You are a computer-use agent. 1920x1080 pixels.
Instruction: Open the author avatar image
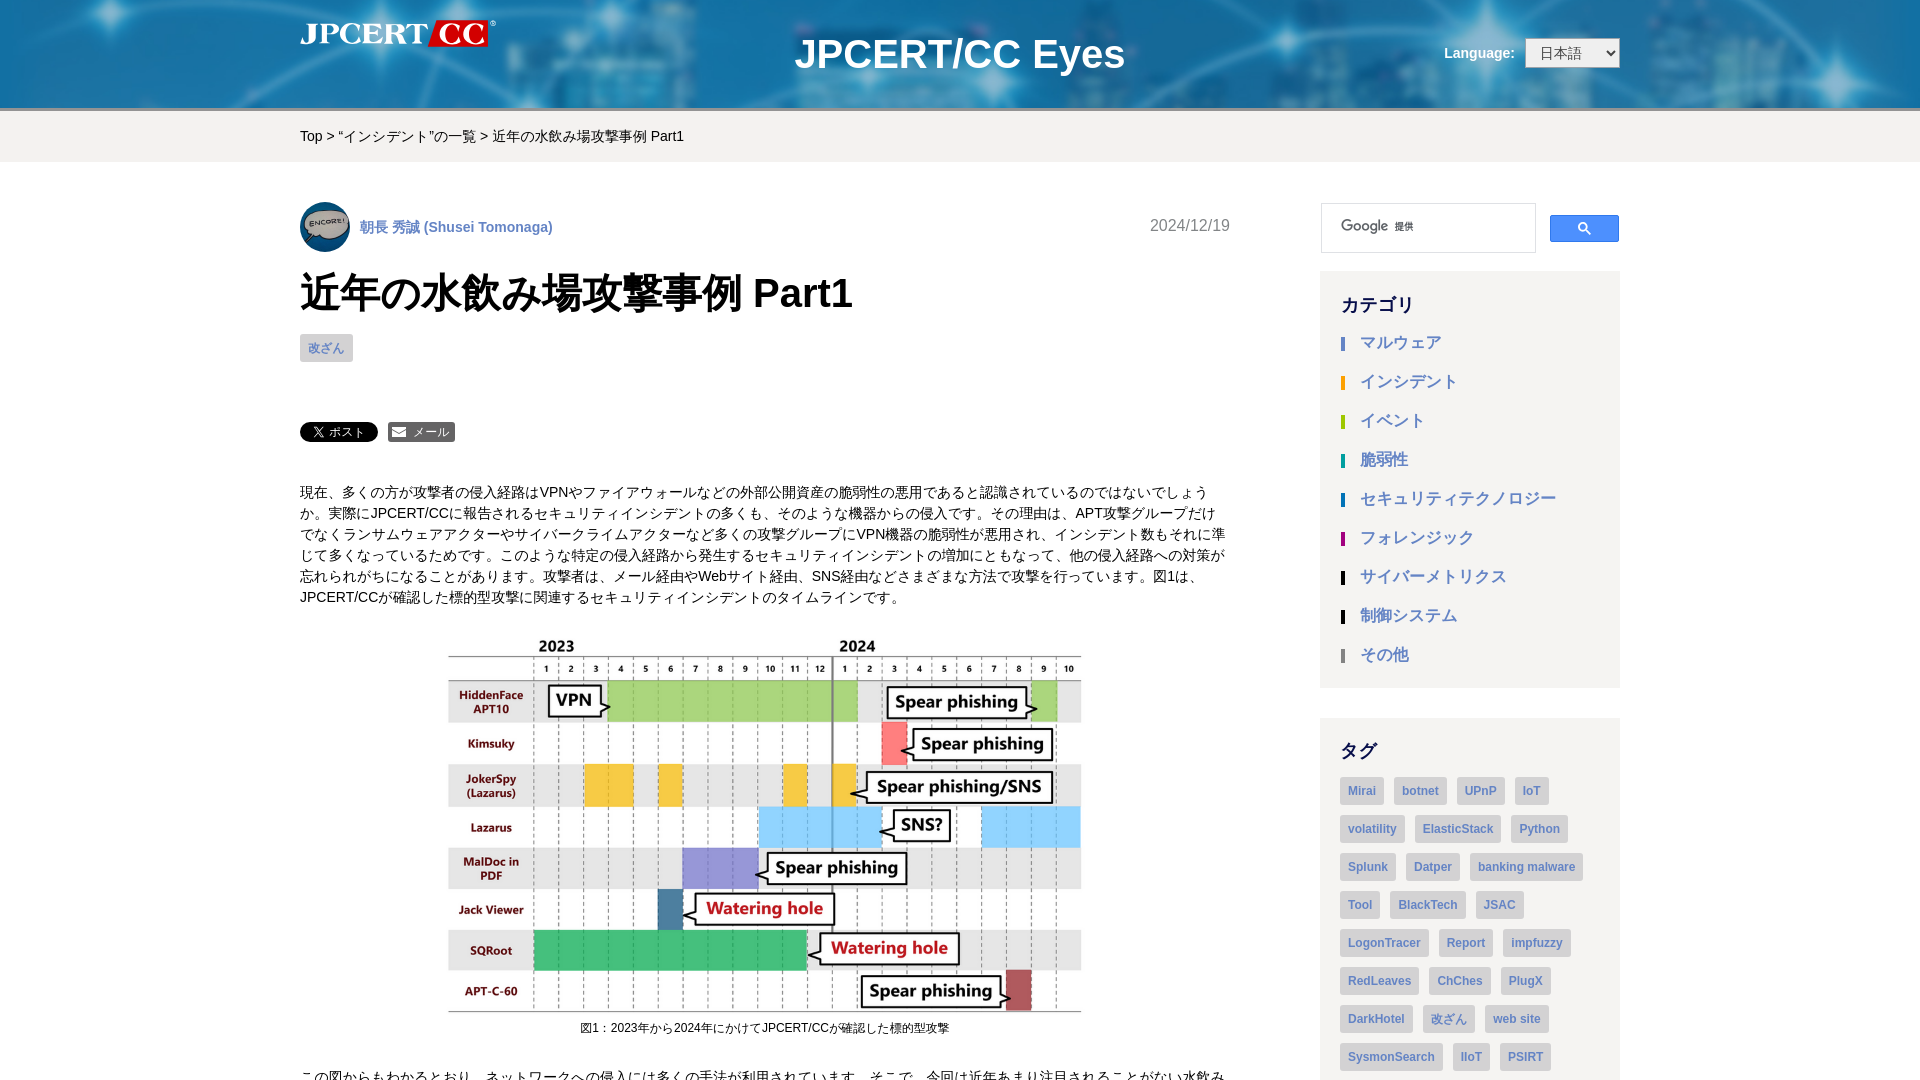(325, 227)
